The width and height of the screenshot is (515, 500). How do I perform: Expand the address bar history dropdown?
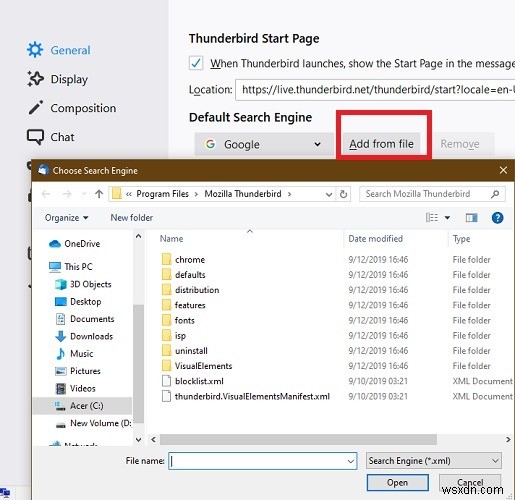pos(329,194)
